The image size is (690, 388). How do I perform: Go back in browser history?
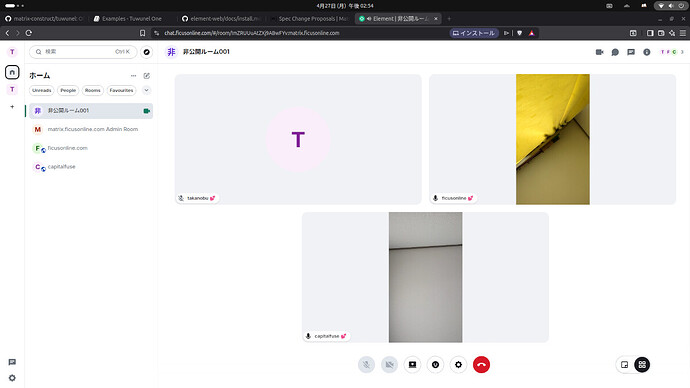pos(7,33)
